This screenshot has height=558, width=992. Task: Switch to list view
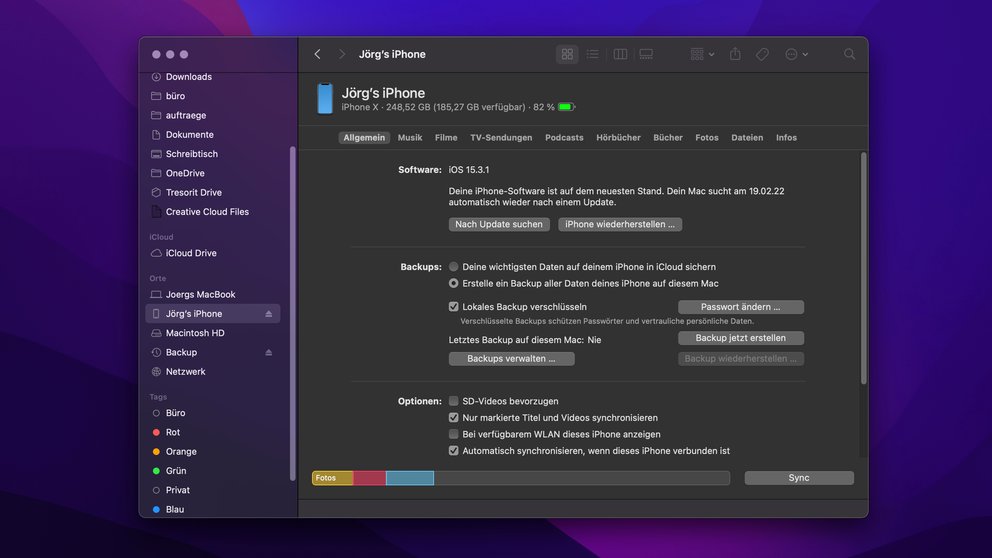click(593, 54)
